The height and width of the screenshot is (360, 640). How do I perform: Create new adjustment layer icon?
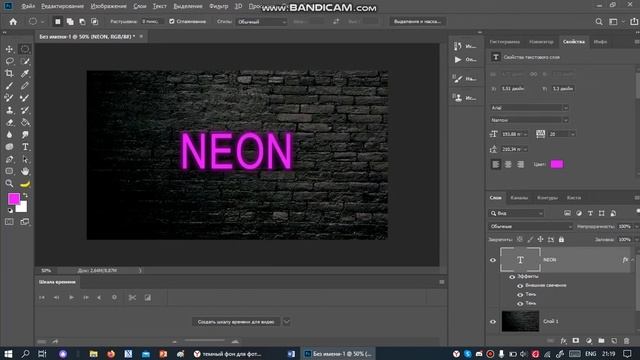(x=589, y=341)
